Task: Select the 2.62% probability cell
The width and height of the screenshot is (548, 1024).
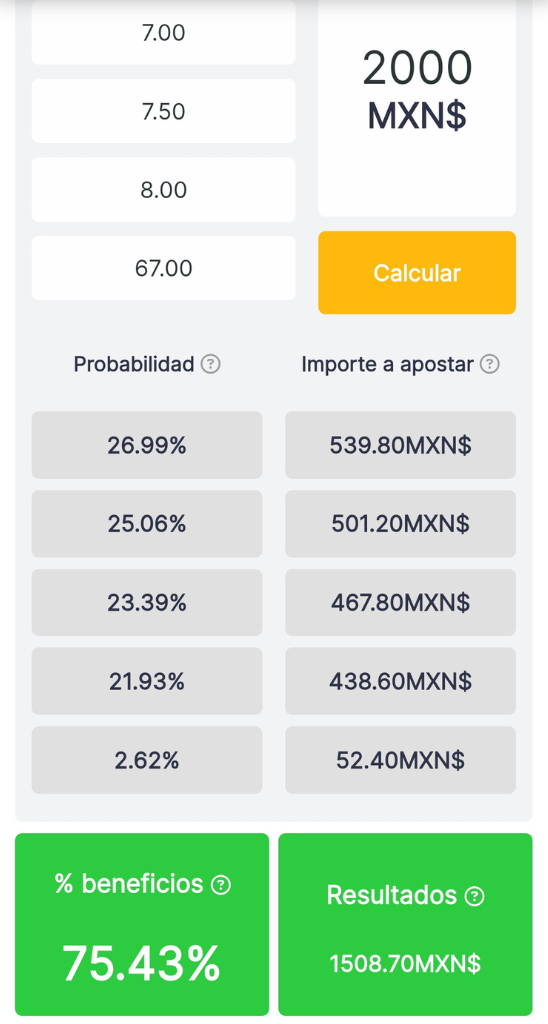Action: (147, 760)
